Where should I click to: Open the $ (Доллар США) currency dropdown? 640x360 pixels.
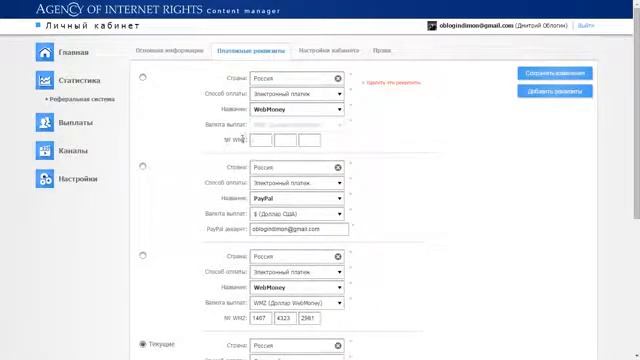coord(297,214)
